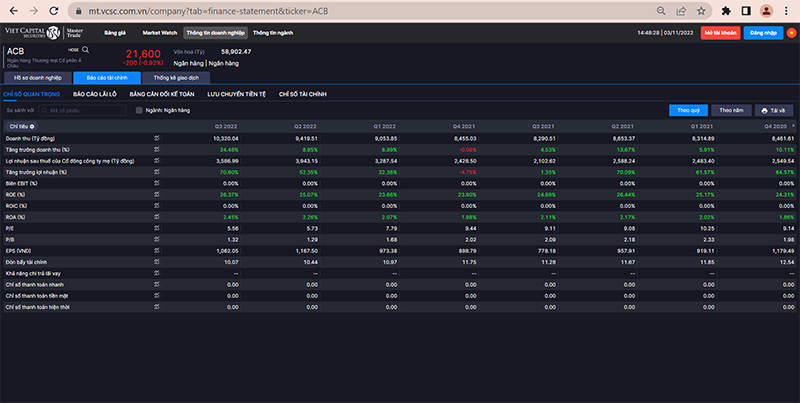Open chart icon for Tăng trưởng lợi nhuận row
The image size is (800, 403).
pyautogui.click(x=157, y=172)
